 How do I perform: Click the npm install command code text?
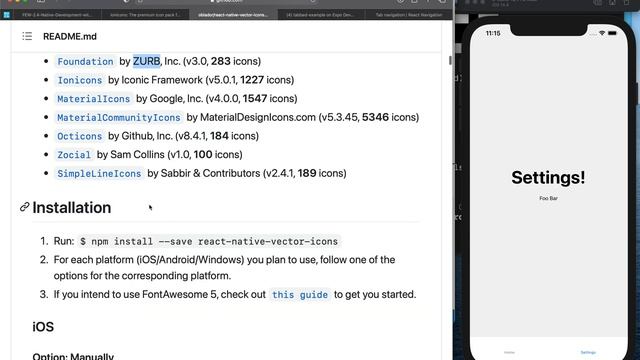[x=209, y=242]
